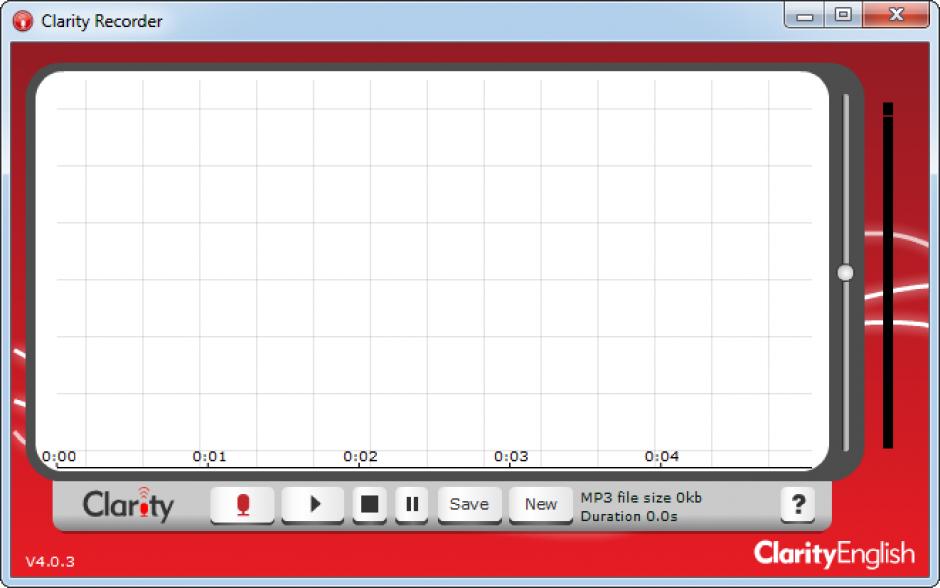Maximize the Clarity Recorder window

coord(843,15)
